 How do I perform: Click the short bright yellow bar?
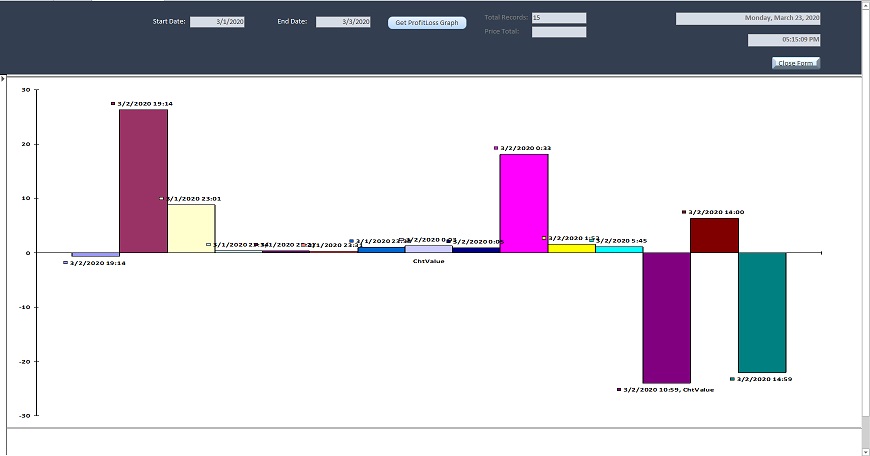tap(571, 249)
